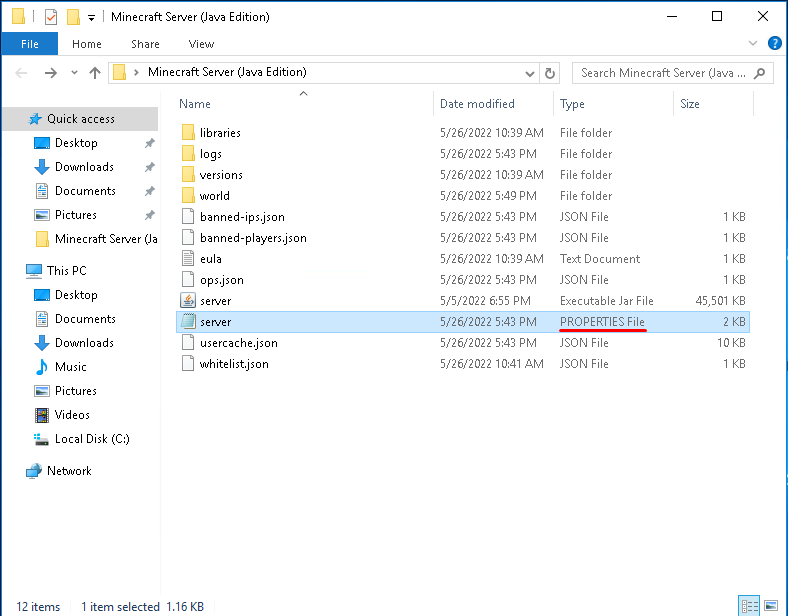Viewport: 788px width, 616px height.
Task: Click the '10 KB' size cell
Action: tap(731, 343)
